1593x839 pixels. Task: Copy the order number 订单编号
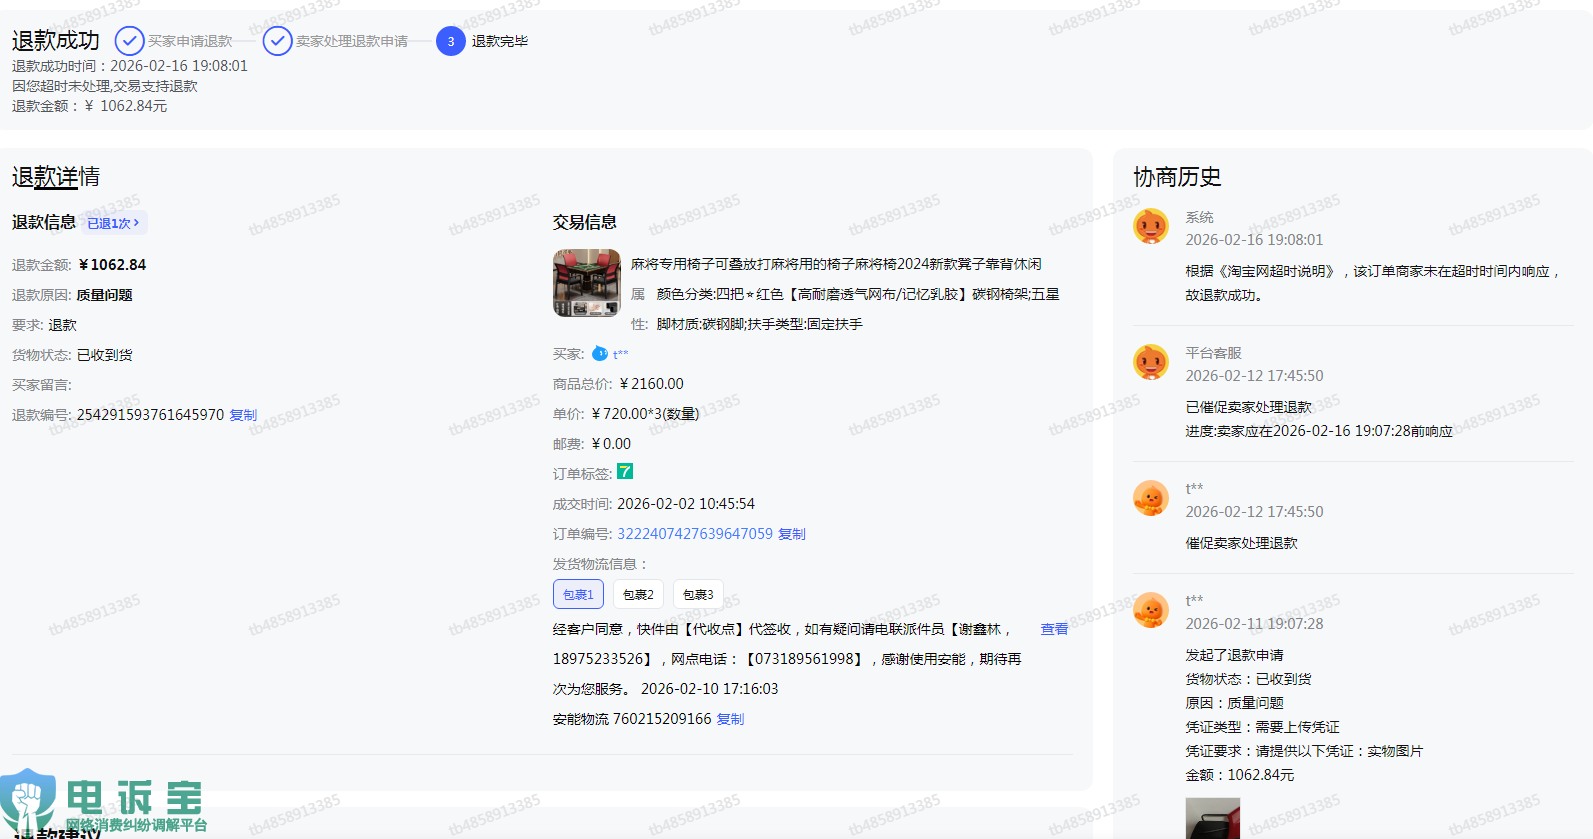[x=792, y=534]
